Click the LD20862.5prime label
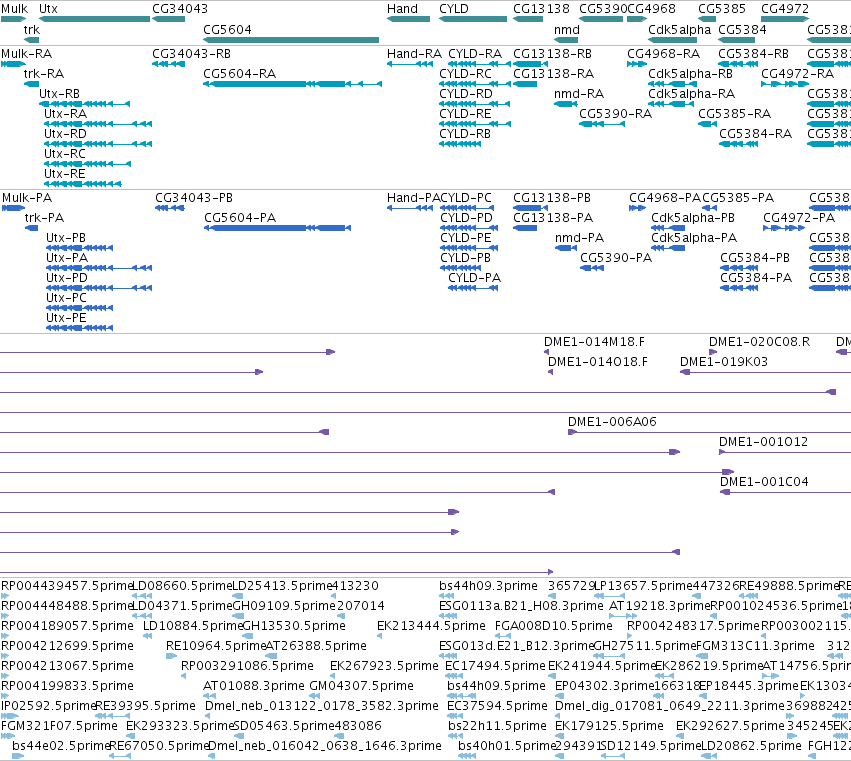The width and height of the screenshot is (851, 761). [x=751, y=746]
